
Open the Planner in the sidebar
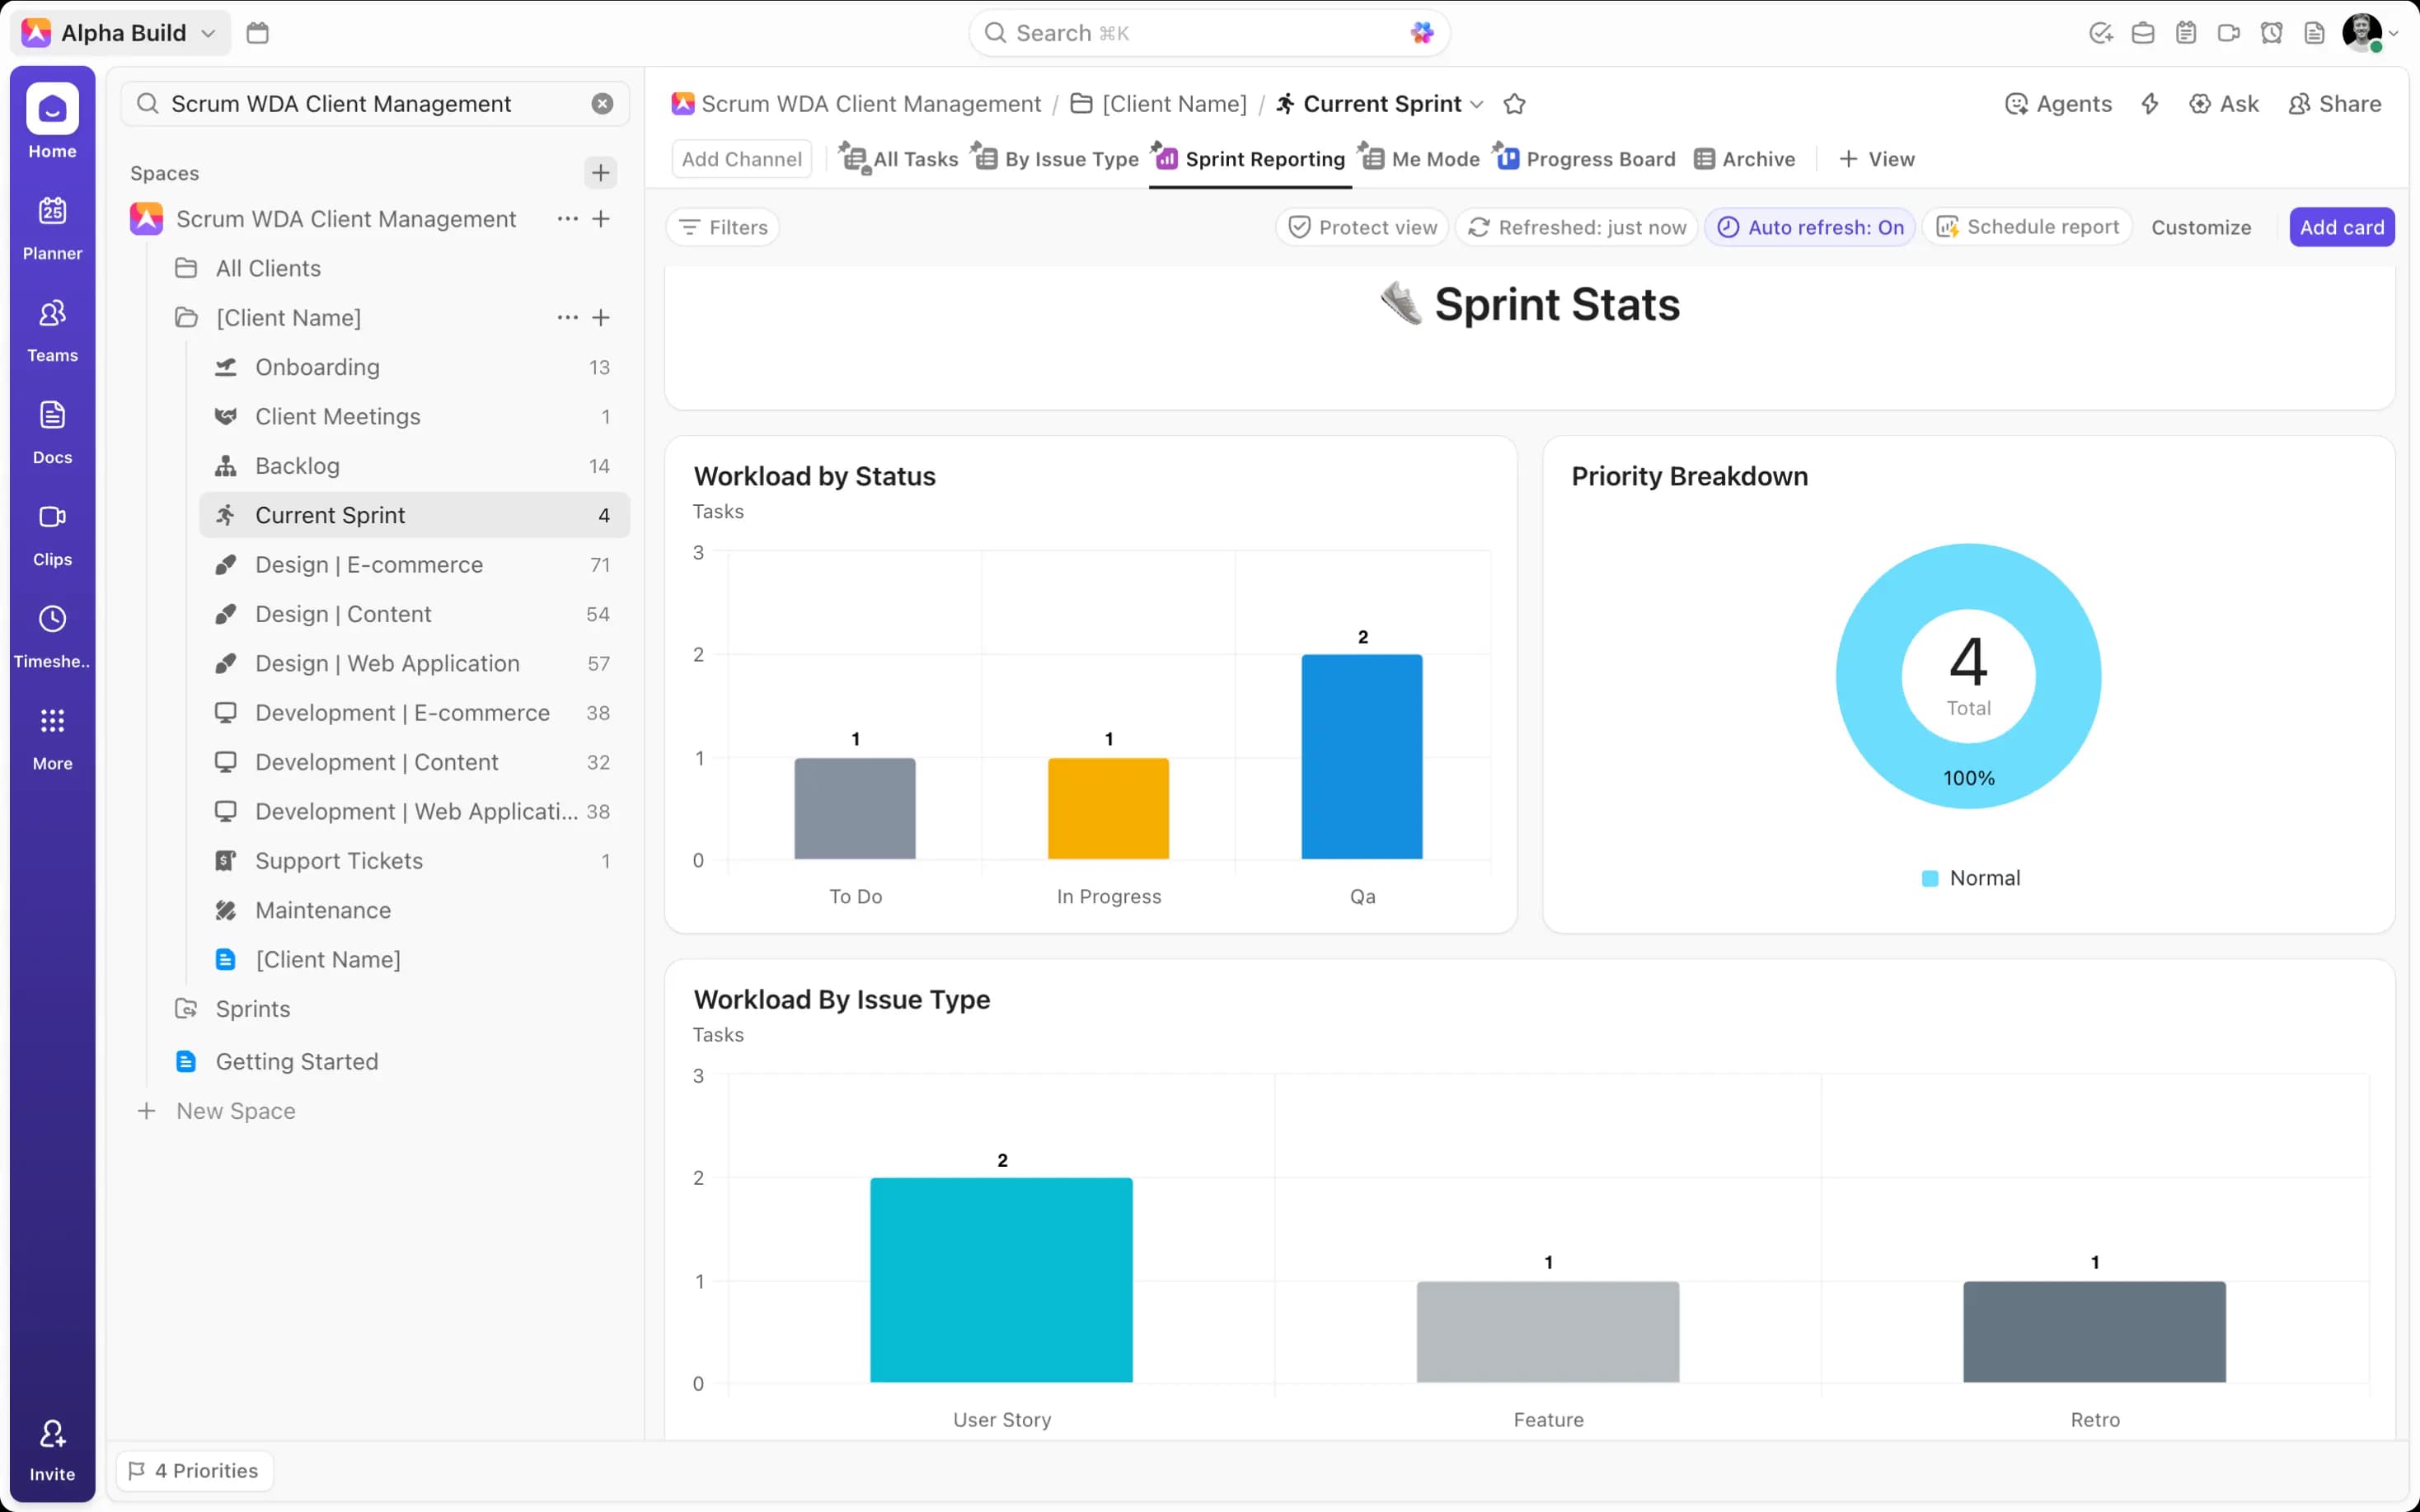click(52, 227)
